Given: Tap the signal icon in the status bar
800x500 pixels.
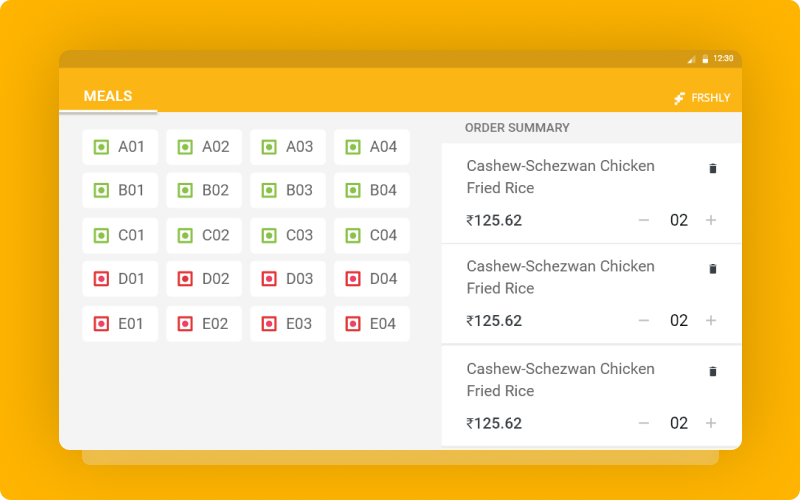Looking at the screenshot, I should coord(691,59).
